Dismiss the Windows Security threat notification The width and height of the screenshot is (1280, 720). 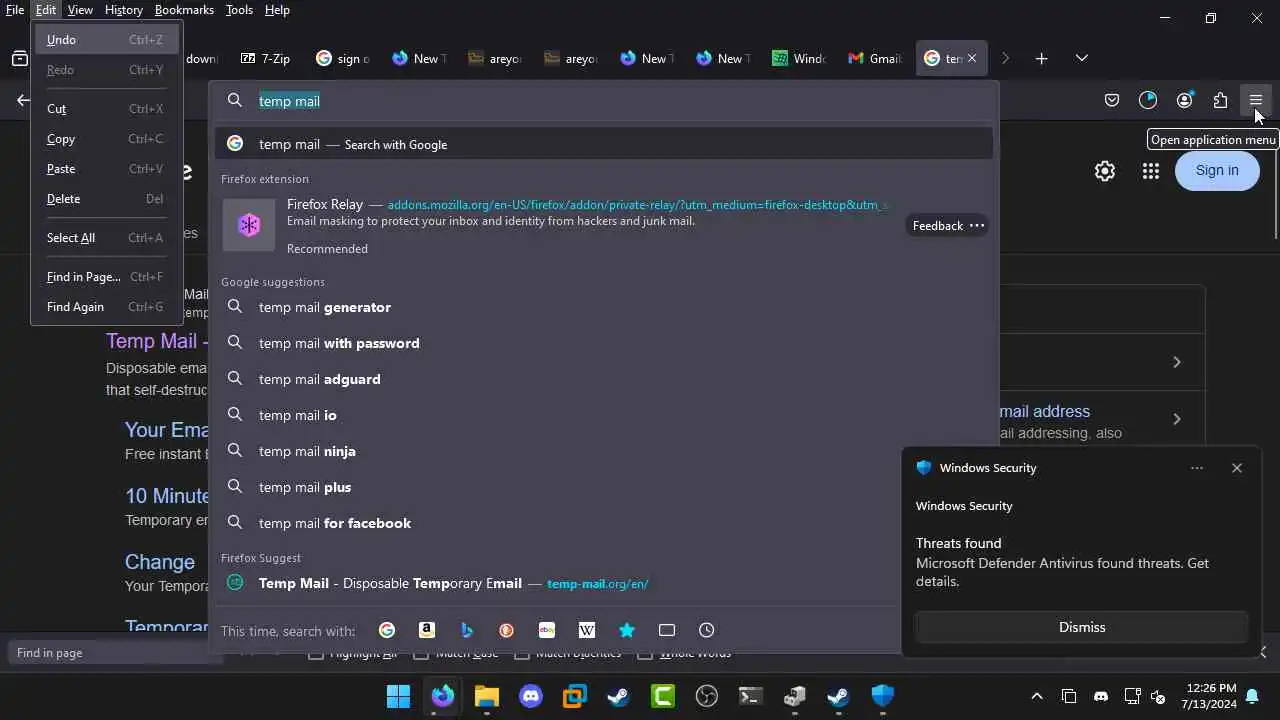(1082, 627)
